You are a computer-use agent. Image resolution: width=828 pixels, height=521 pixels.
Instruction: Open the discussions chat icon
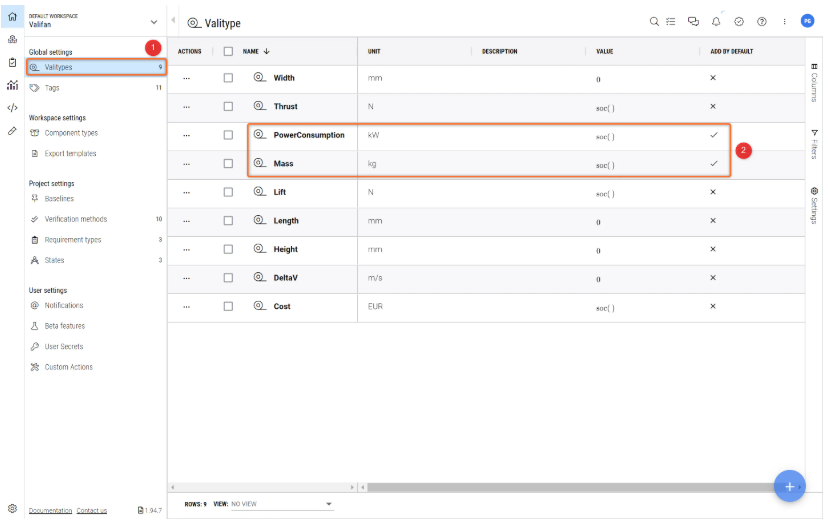pos(693,22)
